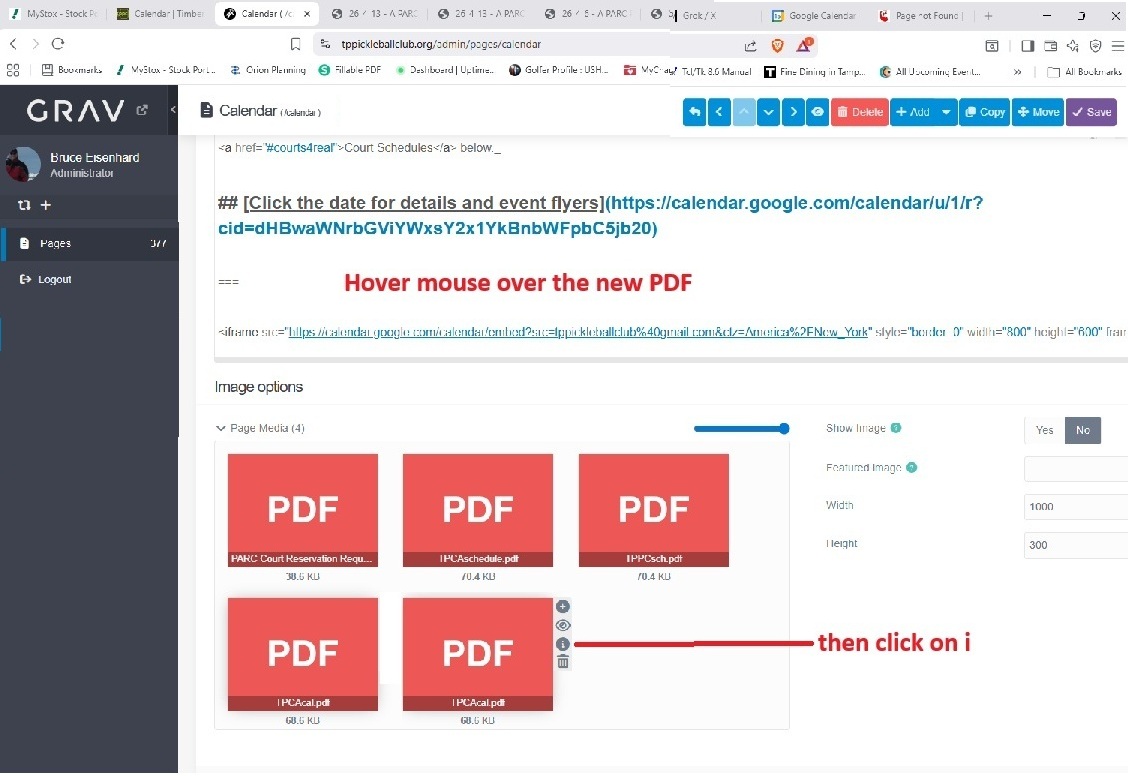
Task: Click the back arrow button in page toolbar
Action: click(694, 112)
